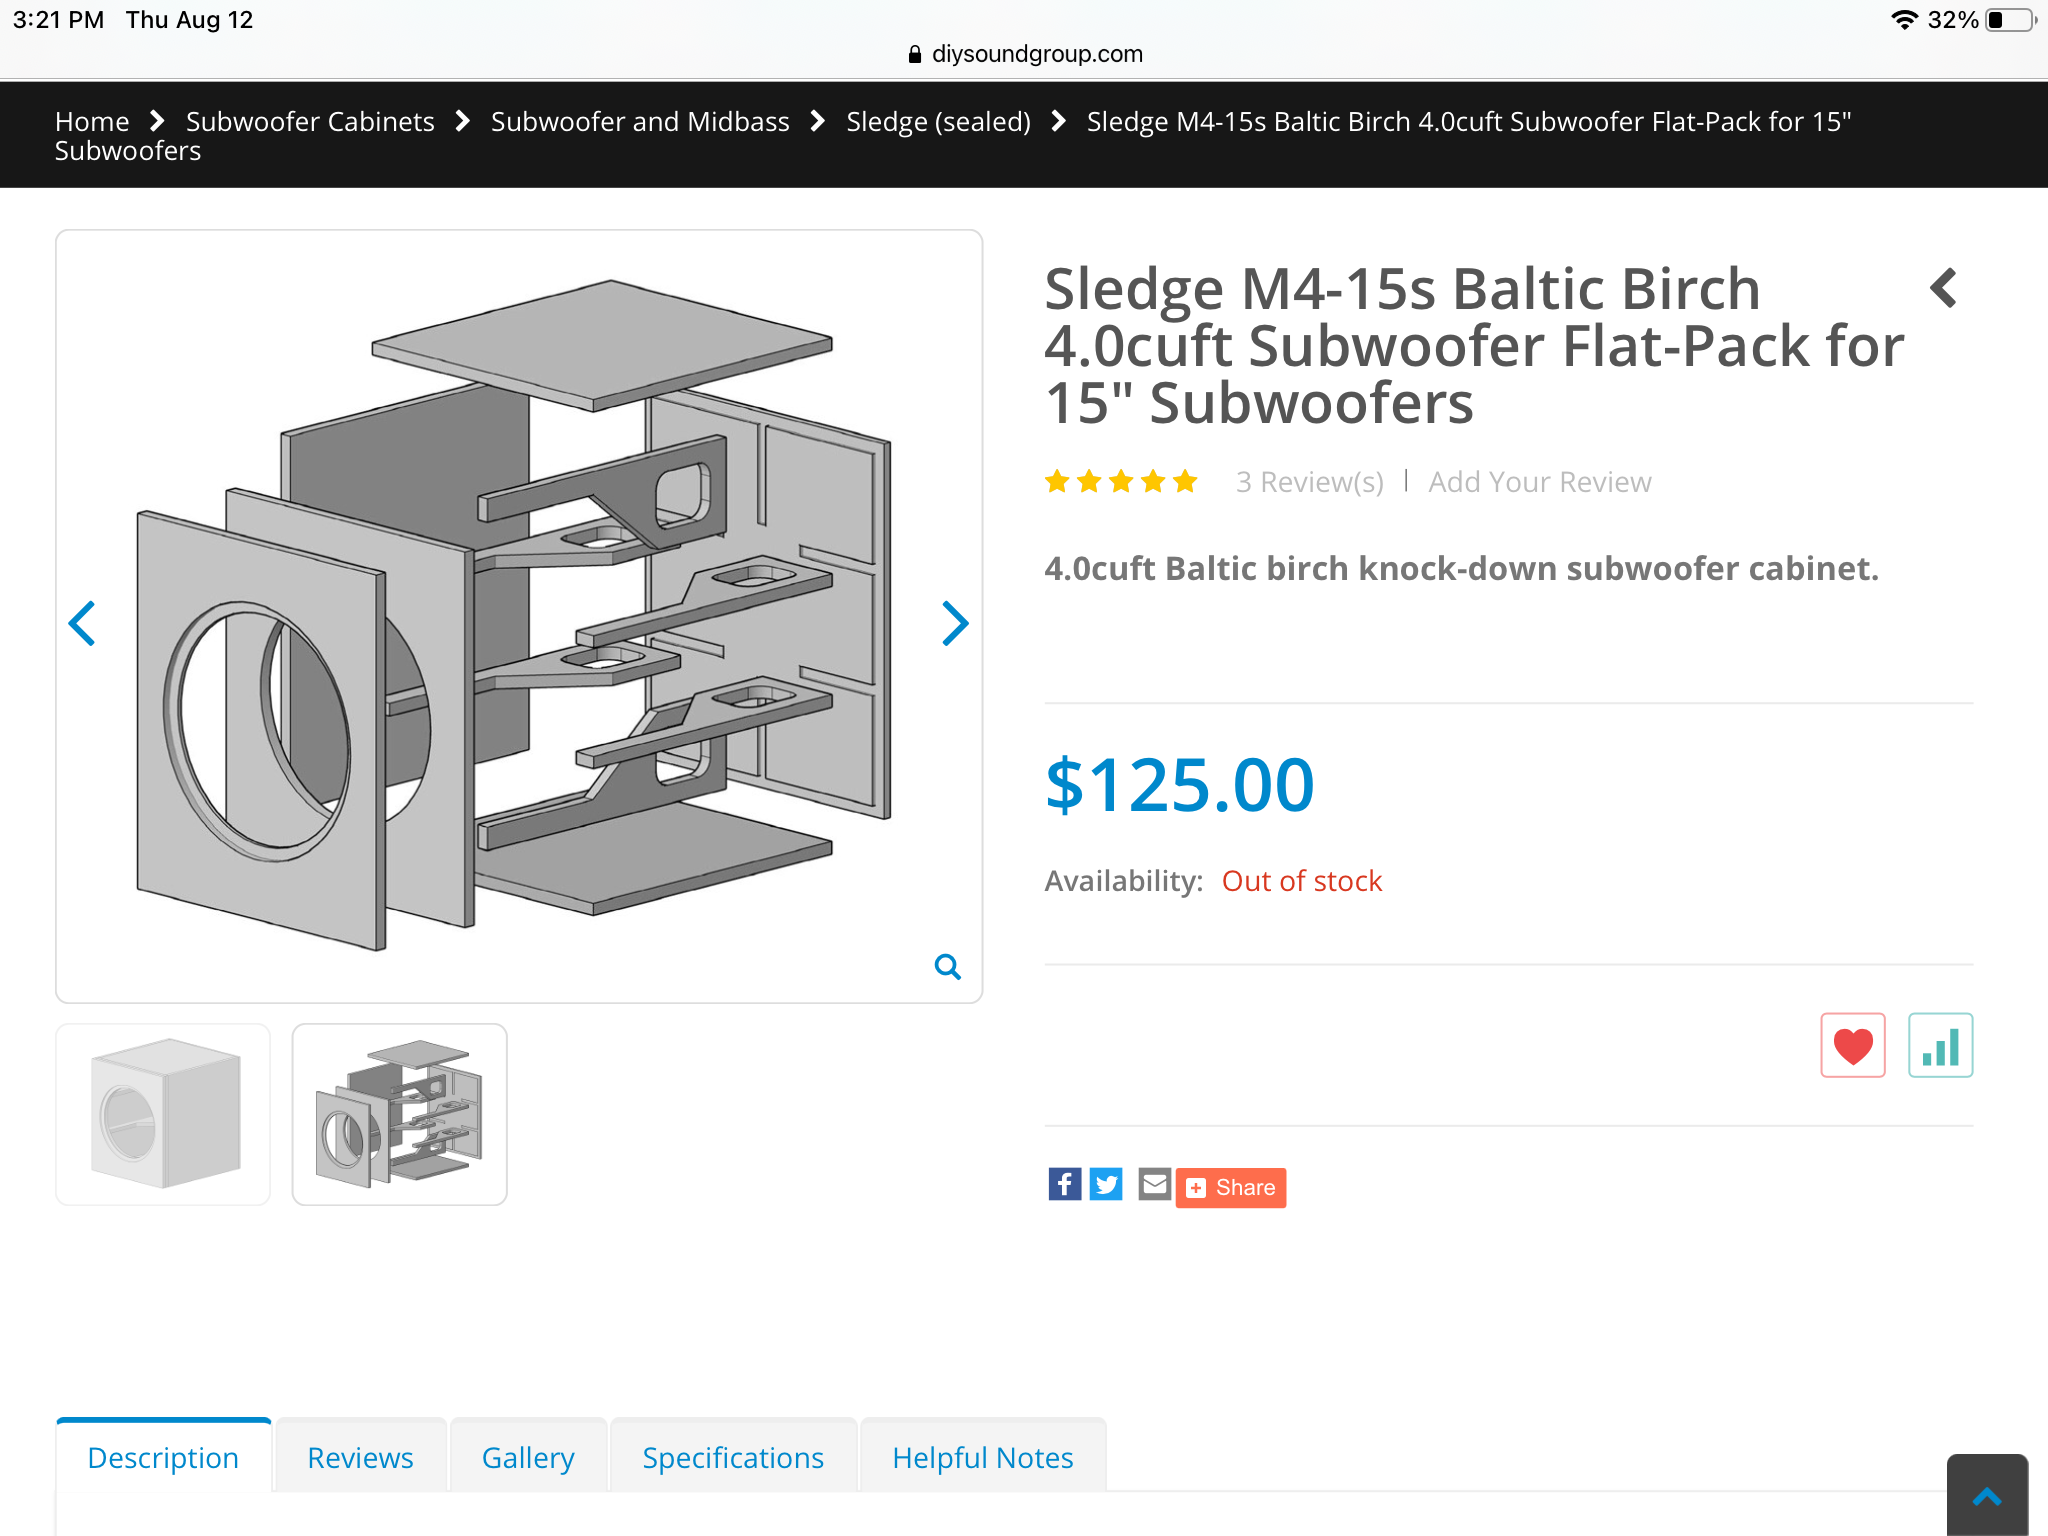This screenshot has width=2048, height=1536.
Task: Show previous product image
Action: coord(82,624)
